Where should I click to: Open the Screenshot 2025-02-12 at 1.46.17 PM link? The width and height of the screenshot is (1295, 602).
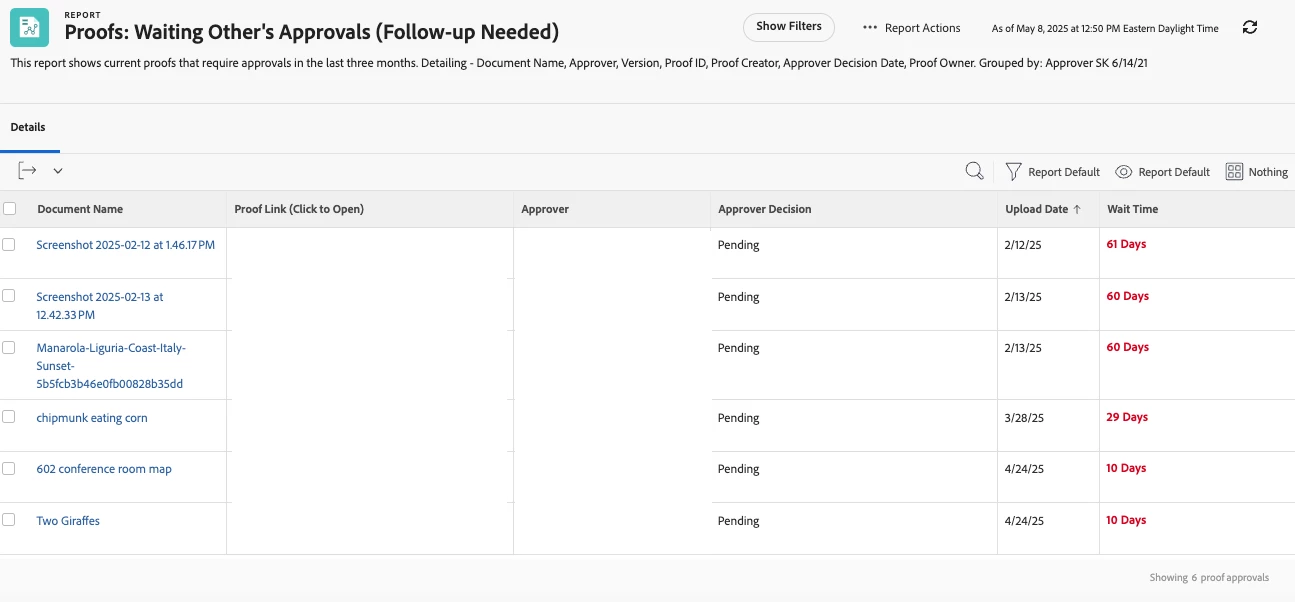[126, 244]
